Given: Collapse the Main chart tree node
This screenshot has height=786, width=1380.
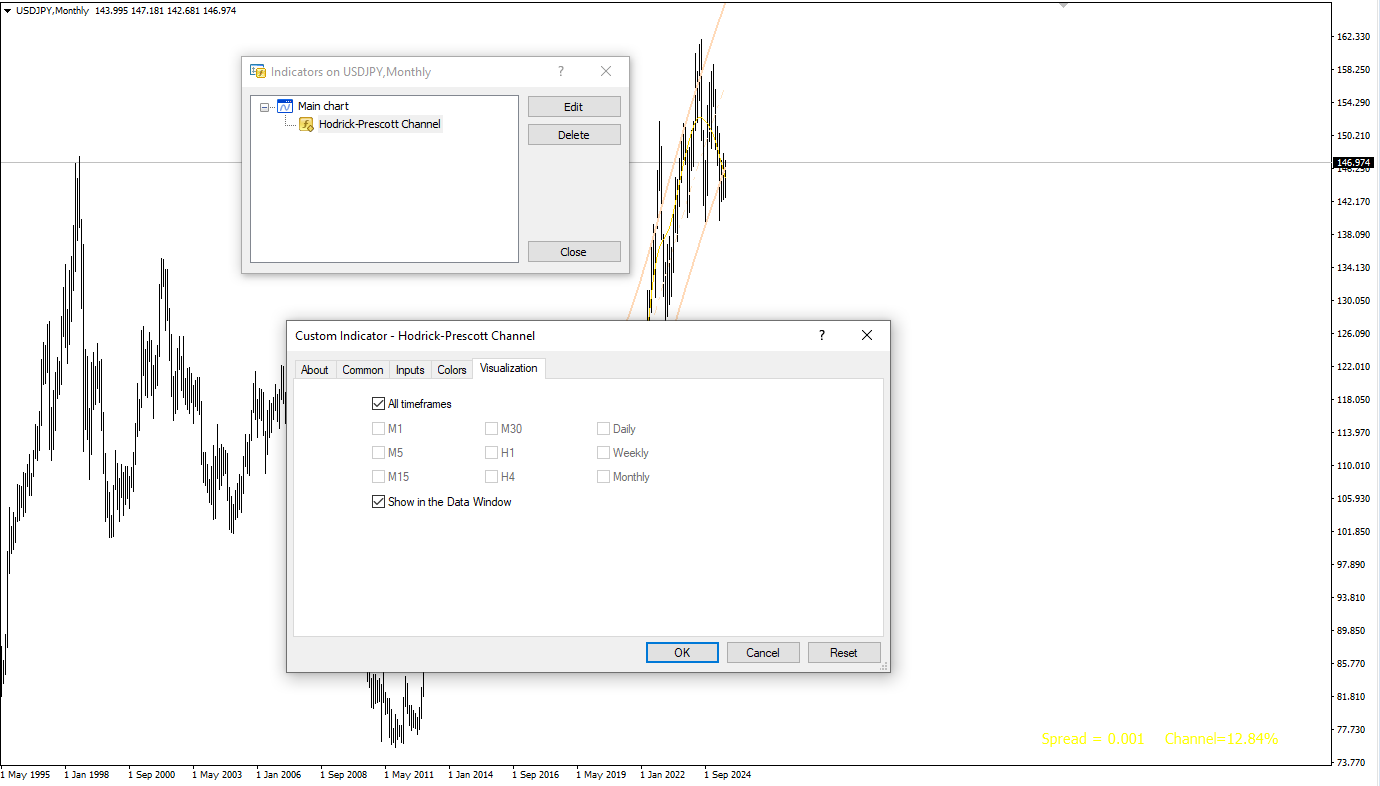Looking at the screenshot, I should (x=265, y=106).
